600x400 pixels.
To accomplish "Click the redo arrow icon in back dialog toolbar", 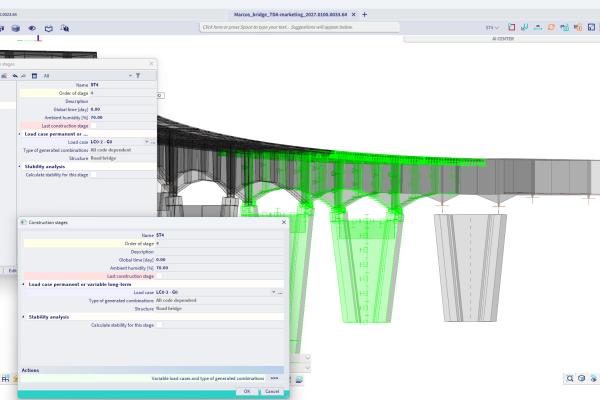I will (23, 76).
